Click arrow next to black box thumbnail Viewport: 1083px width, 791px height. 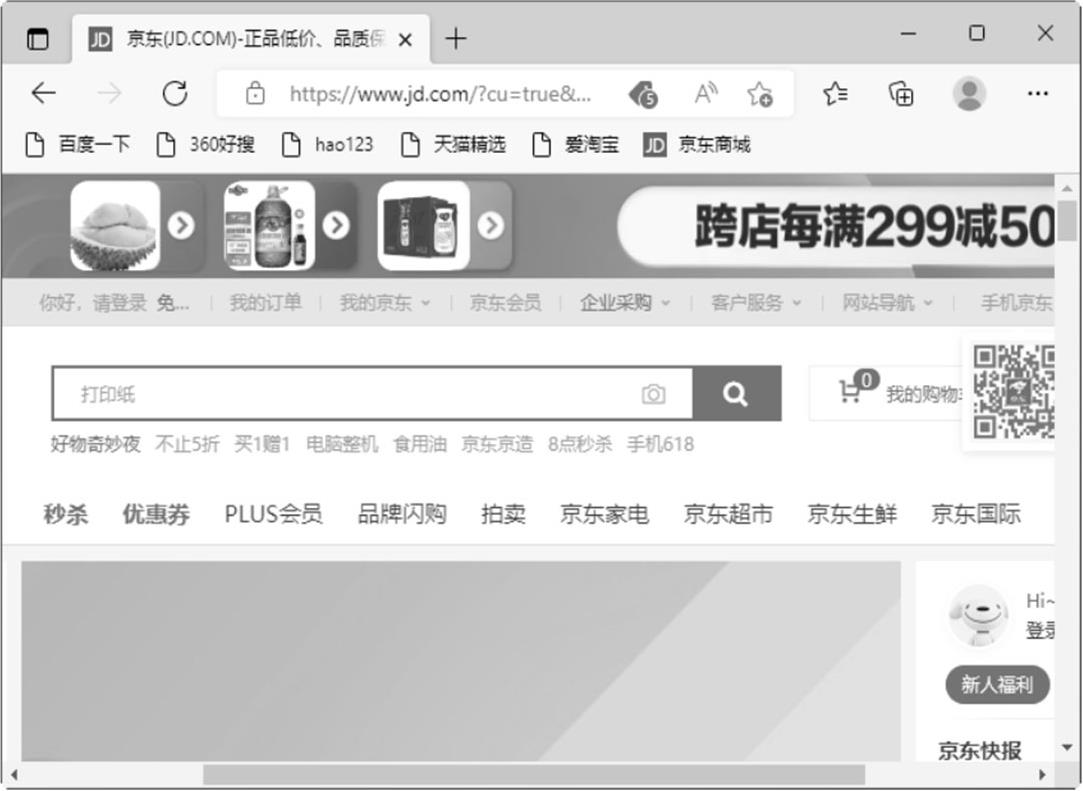(x=490, y=225)
